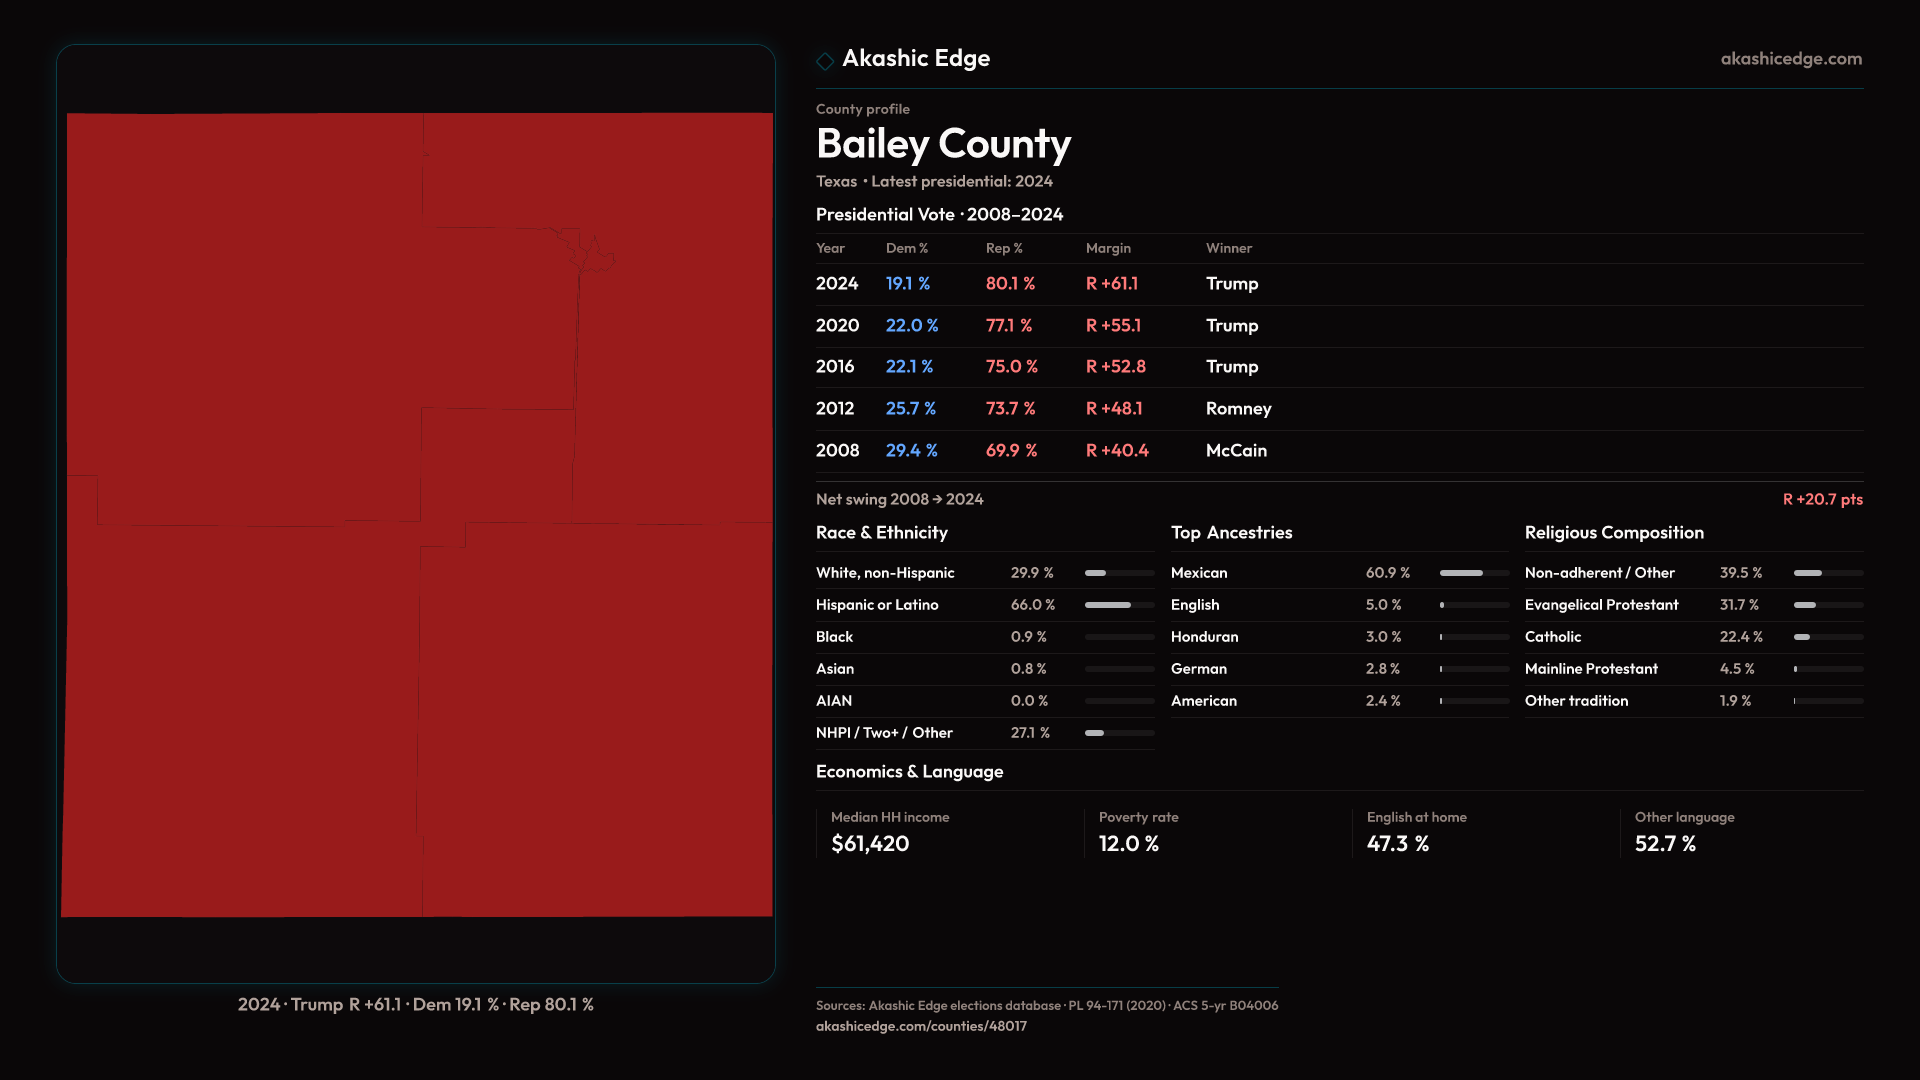Click the Margin column header
This screenshot has height=1080, width=1920.
[1107, 248]
